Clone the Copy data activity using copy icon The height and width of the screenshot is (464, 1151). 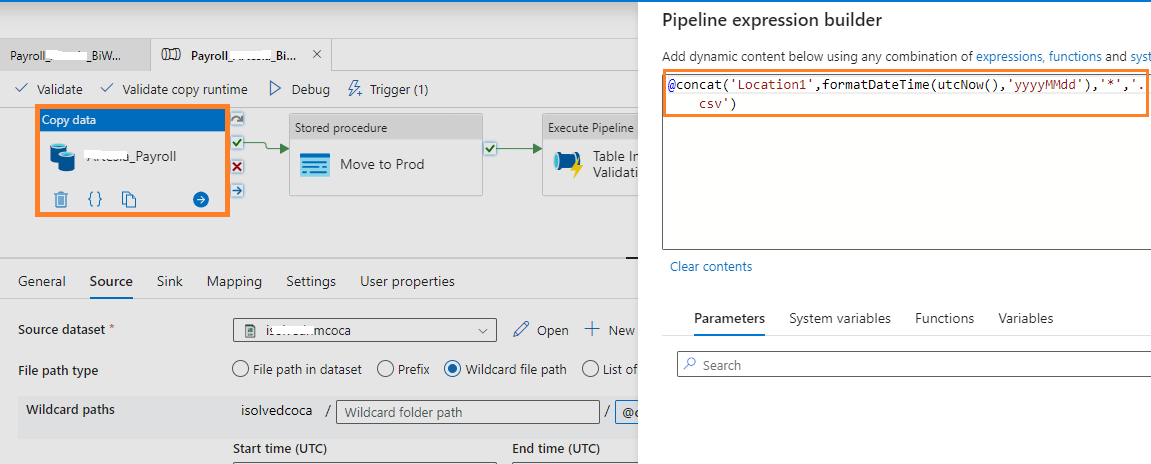coord(129,200)
